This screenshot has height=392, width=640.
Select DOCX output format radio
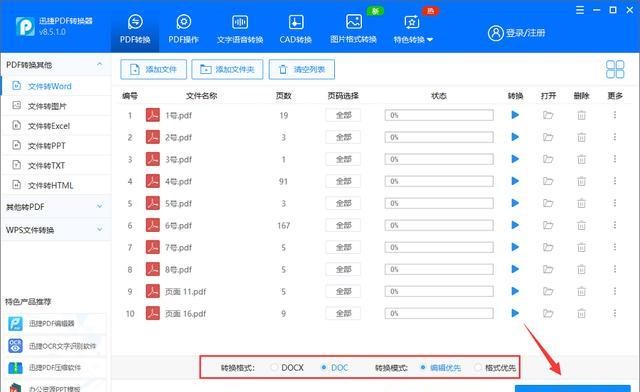pyautogui.click(x=274, y=368)
